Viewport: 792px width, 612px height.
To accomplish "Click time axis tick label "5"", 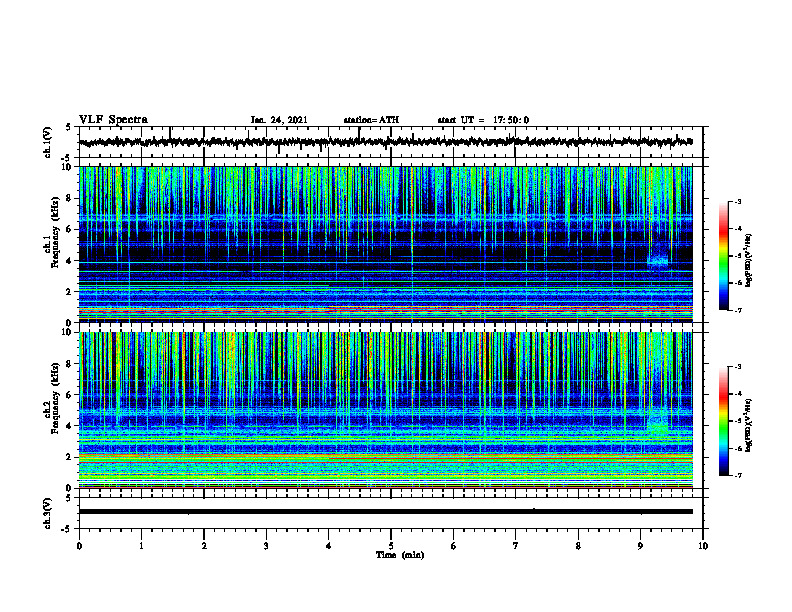I will point(391,546).
